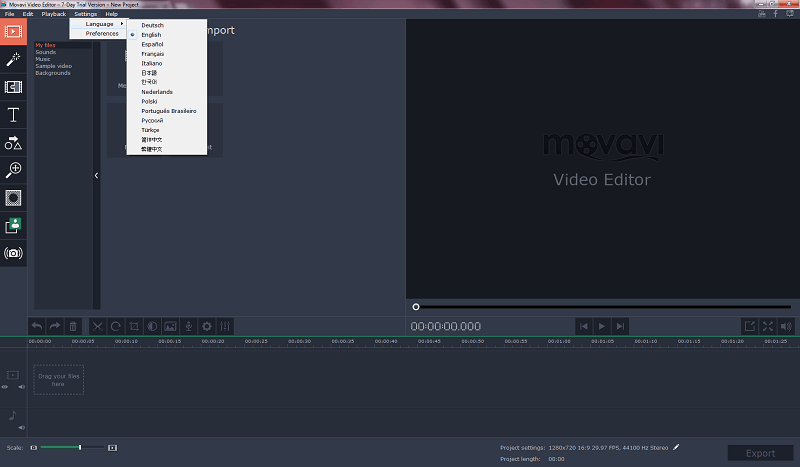Click the timeline Scale slider handle

click(x=80, y=448)
